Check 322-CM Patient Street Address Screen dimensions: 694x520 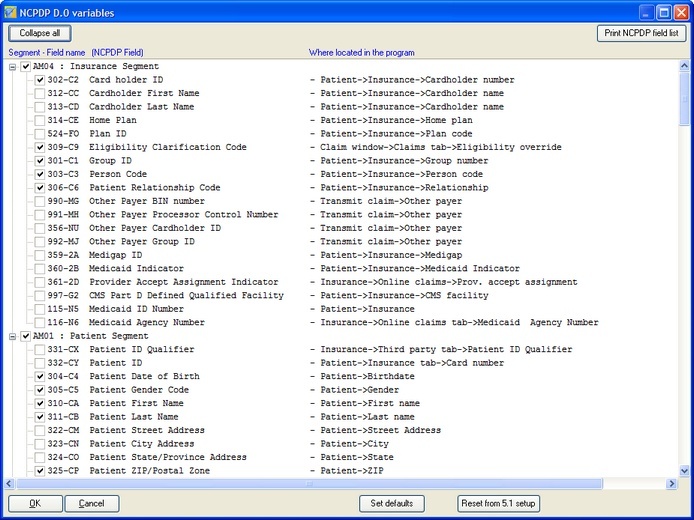[40, 431]
